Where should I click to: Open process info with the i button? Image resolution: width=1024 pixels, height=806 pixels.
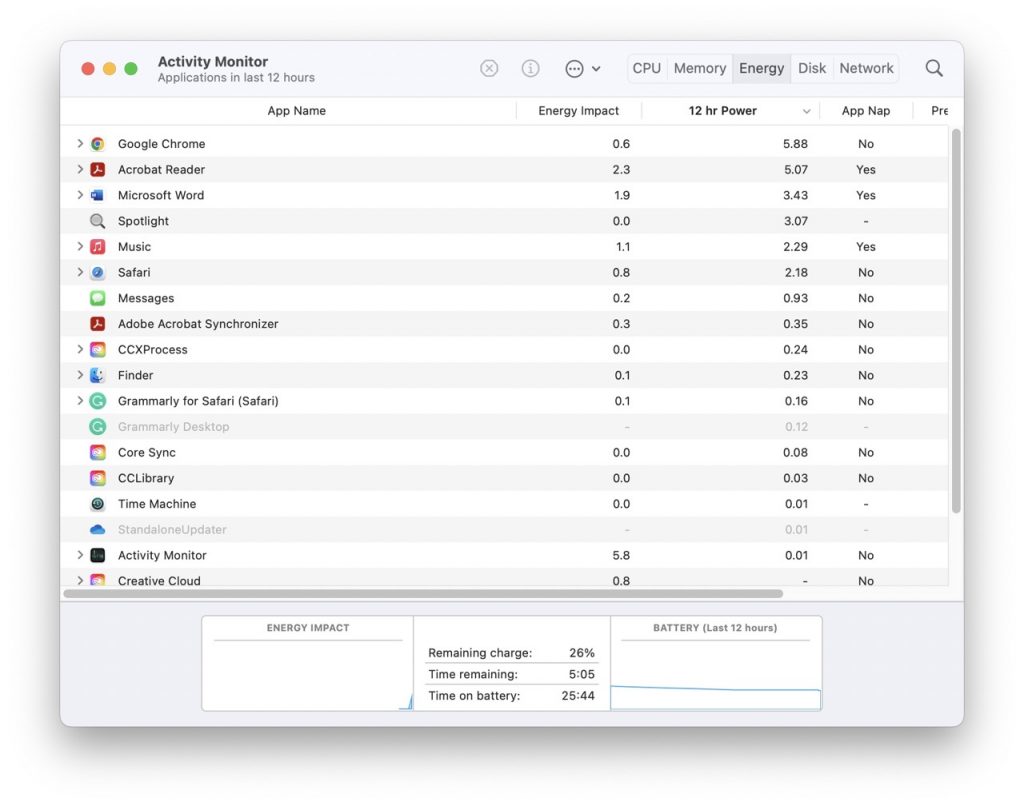point(530,68)
